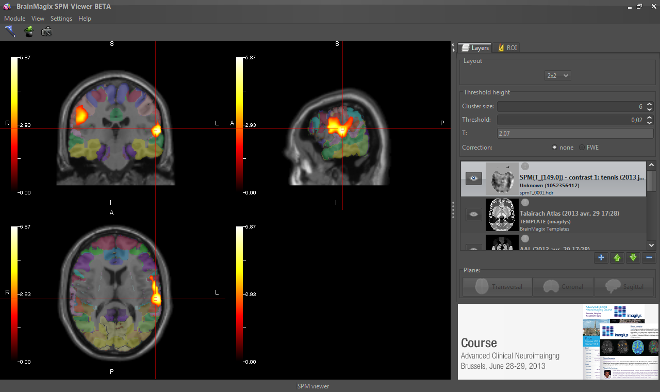Click the panel splitter handle beside the viewer
660x392 pixels.
click(453, 209)
